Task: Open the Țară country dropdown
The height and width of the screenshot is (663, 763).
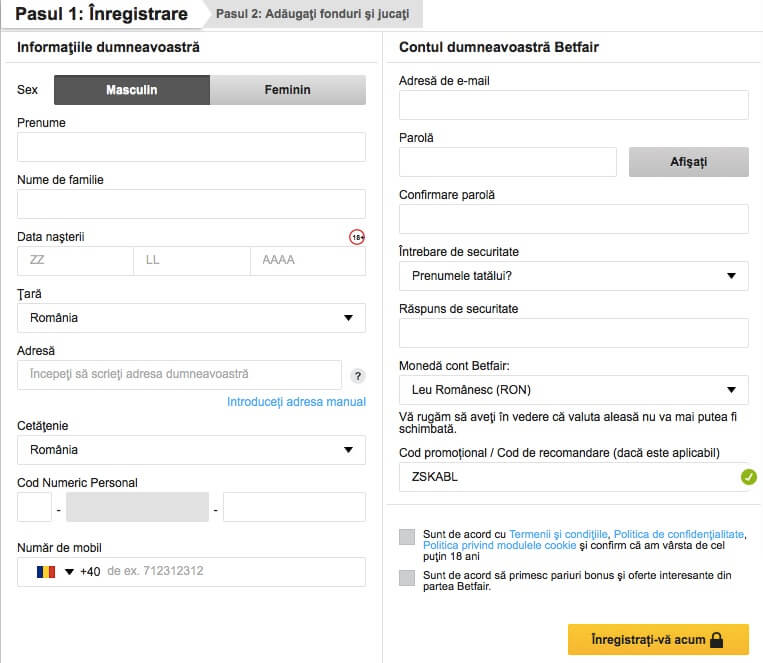Action: tap(191, 318)
